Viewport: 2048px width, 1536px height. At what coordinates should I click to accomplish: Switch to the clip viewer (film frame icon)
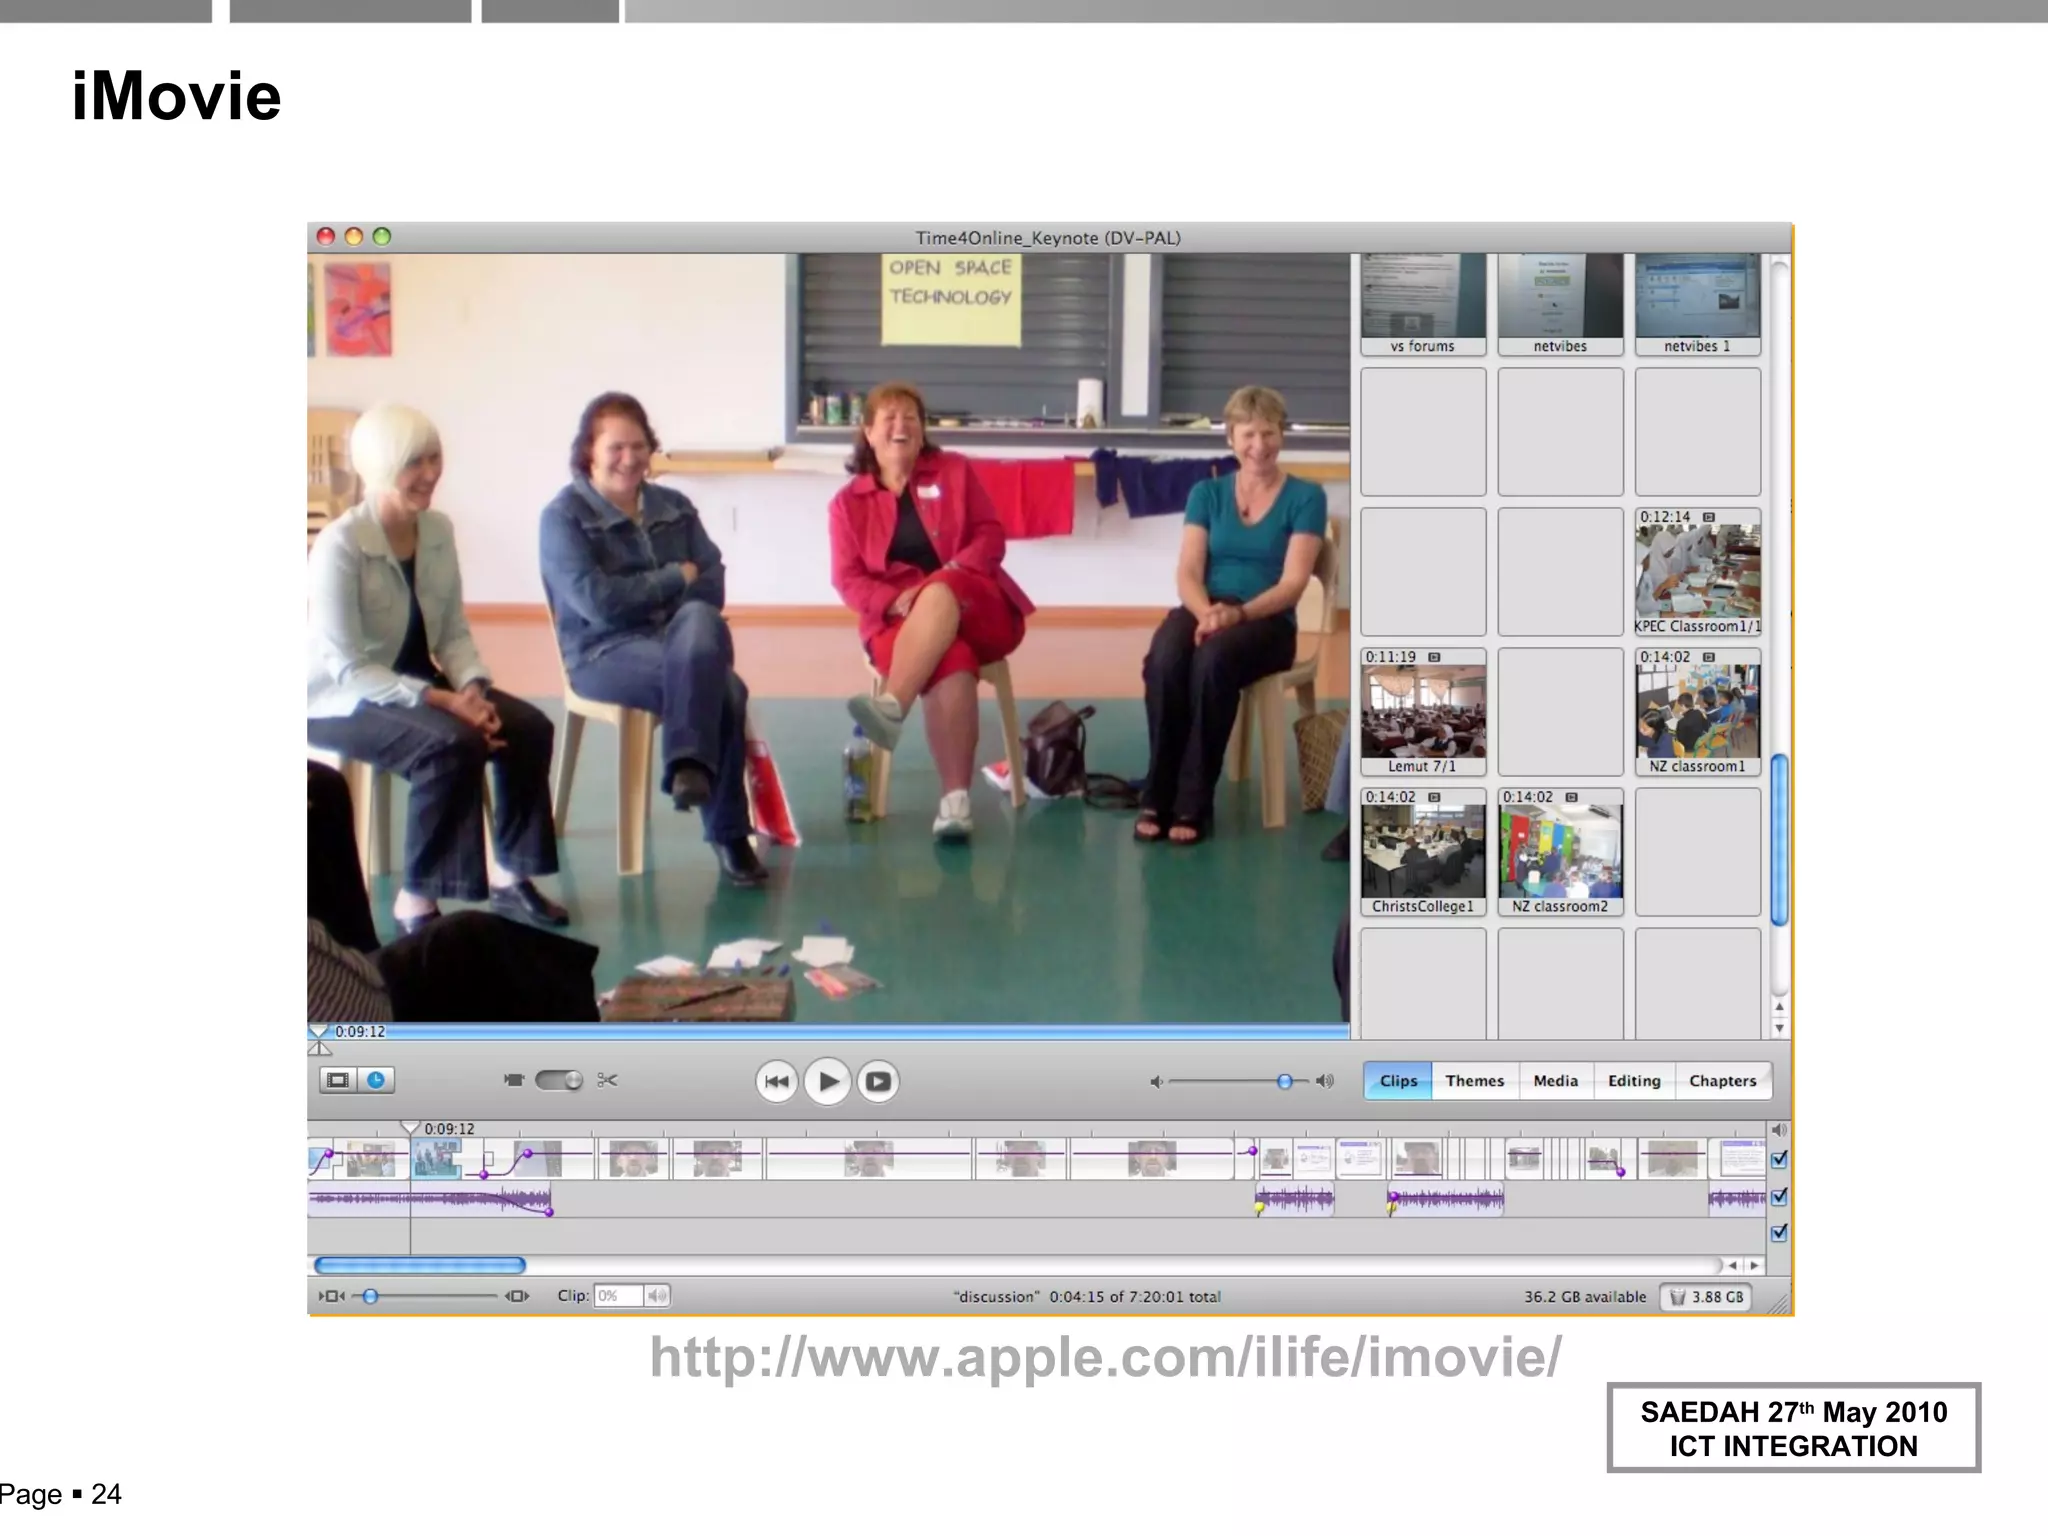[338, 1080]
